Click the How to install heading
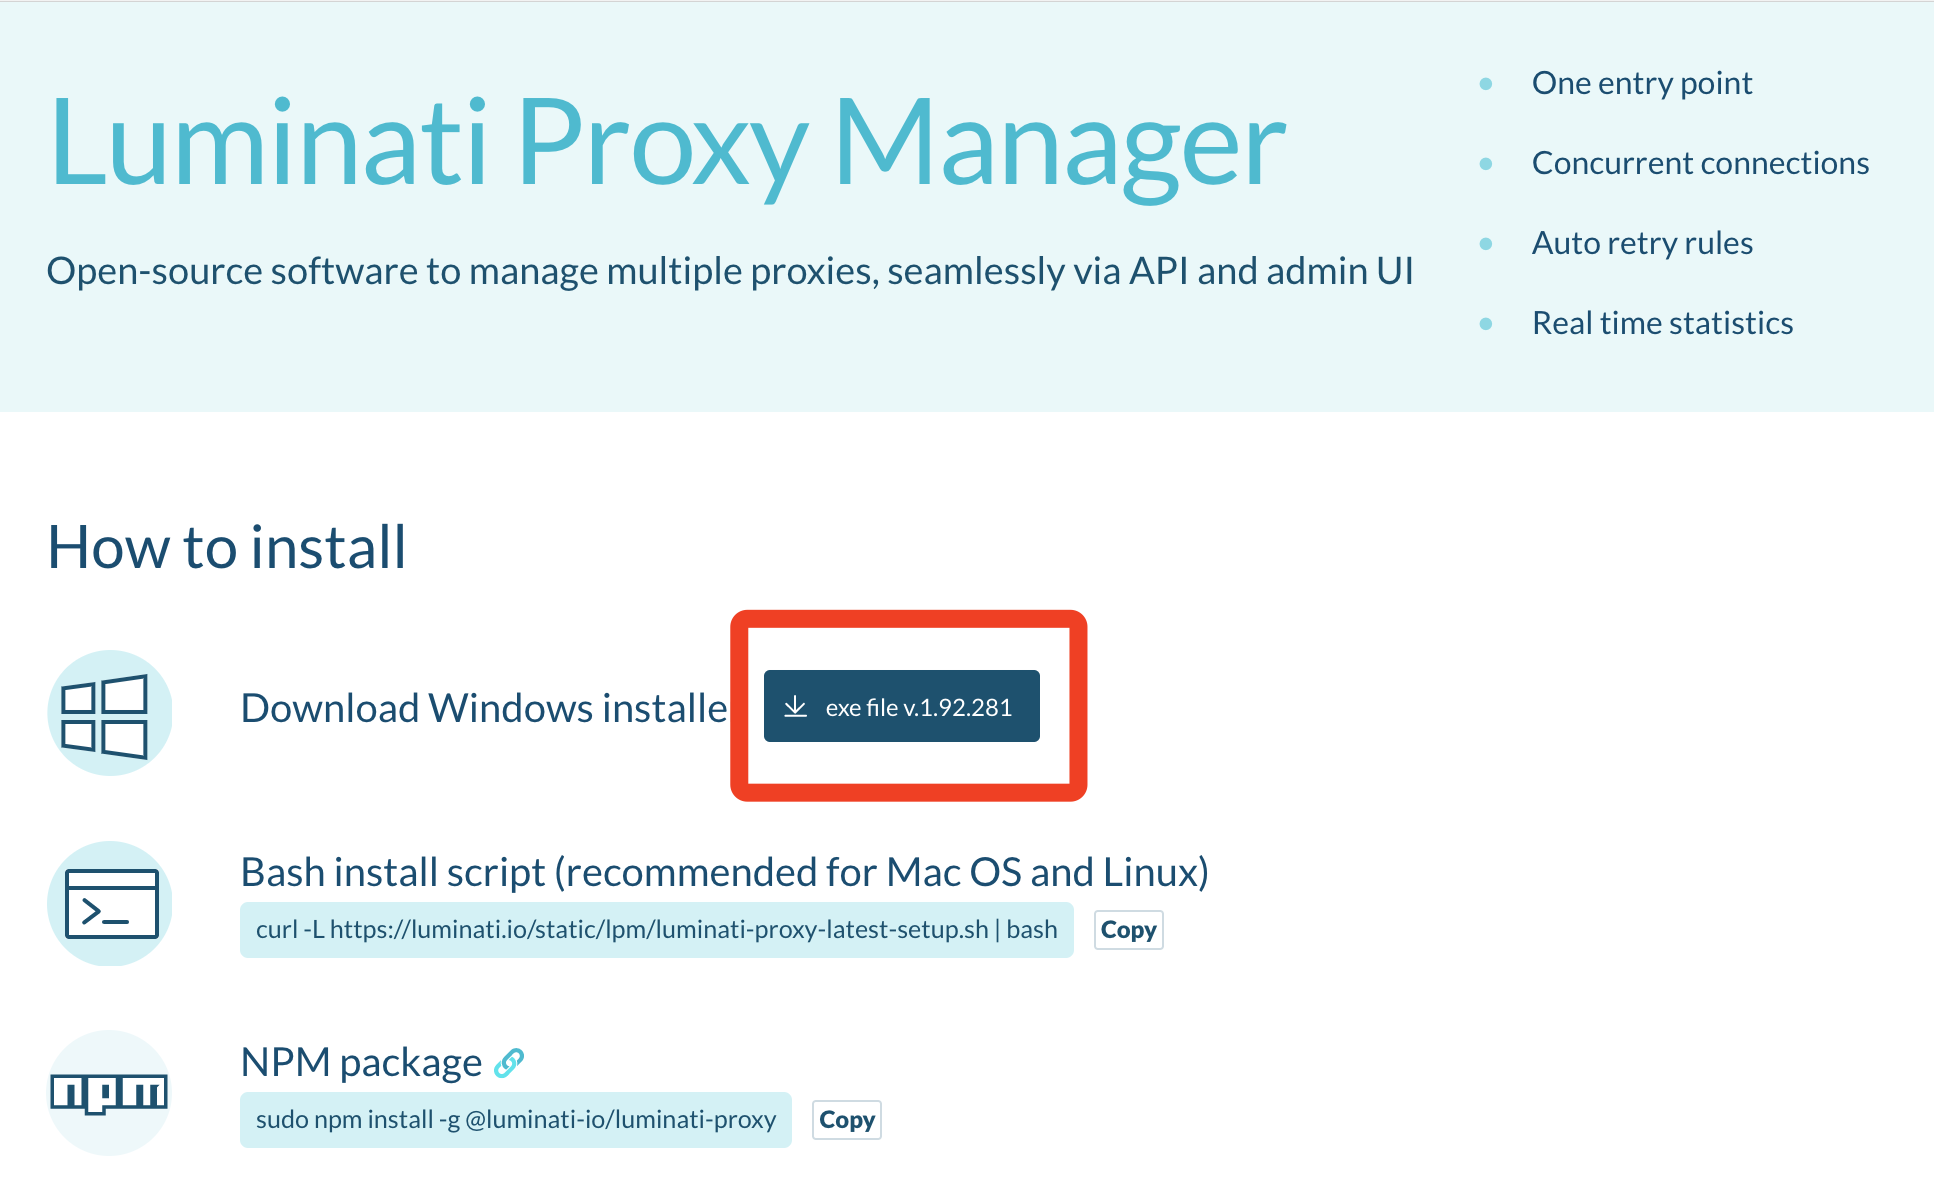Viewport: 1934px width, 1200px height. coord(227,547)
